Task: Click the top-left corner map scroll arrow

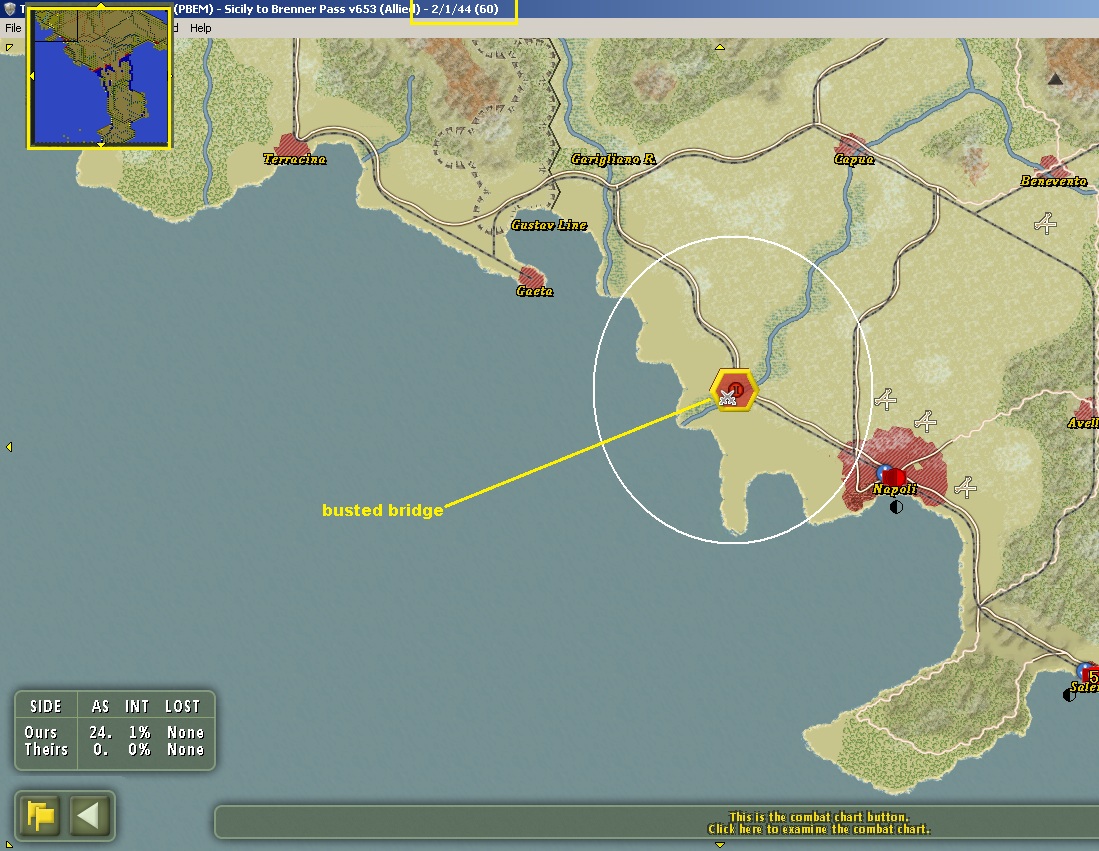Action: point(9,48)
